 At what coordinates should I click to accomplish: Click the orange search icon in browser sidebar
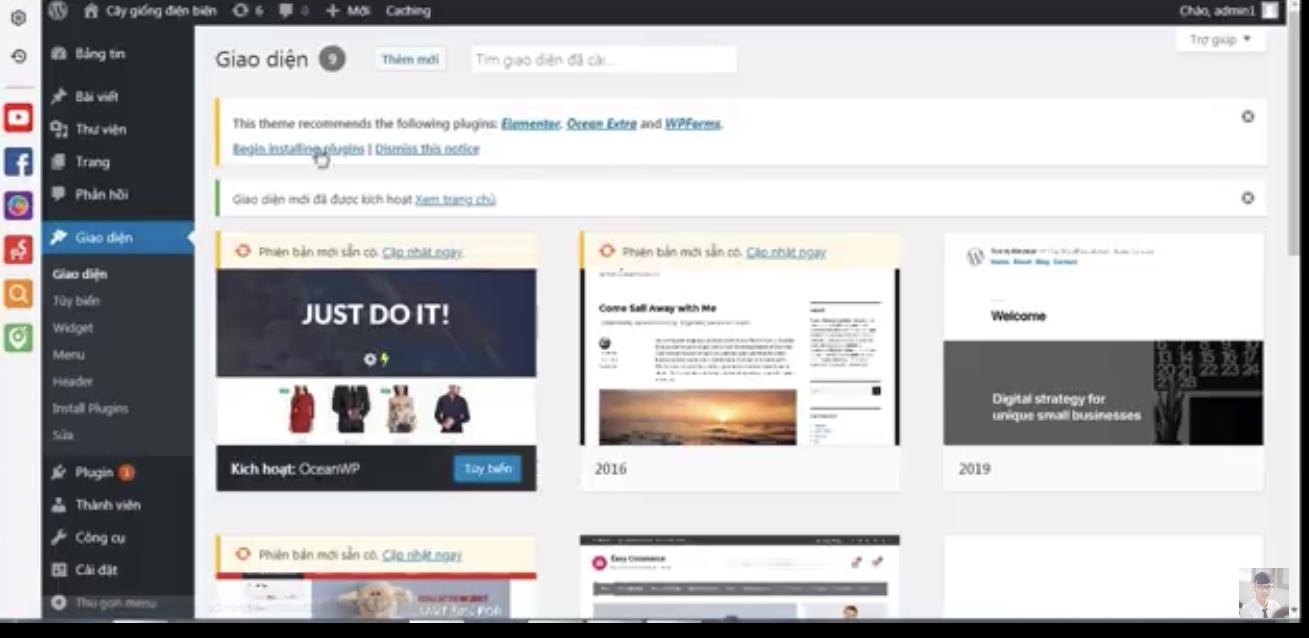tap(18, 294)
